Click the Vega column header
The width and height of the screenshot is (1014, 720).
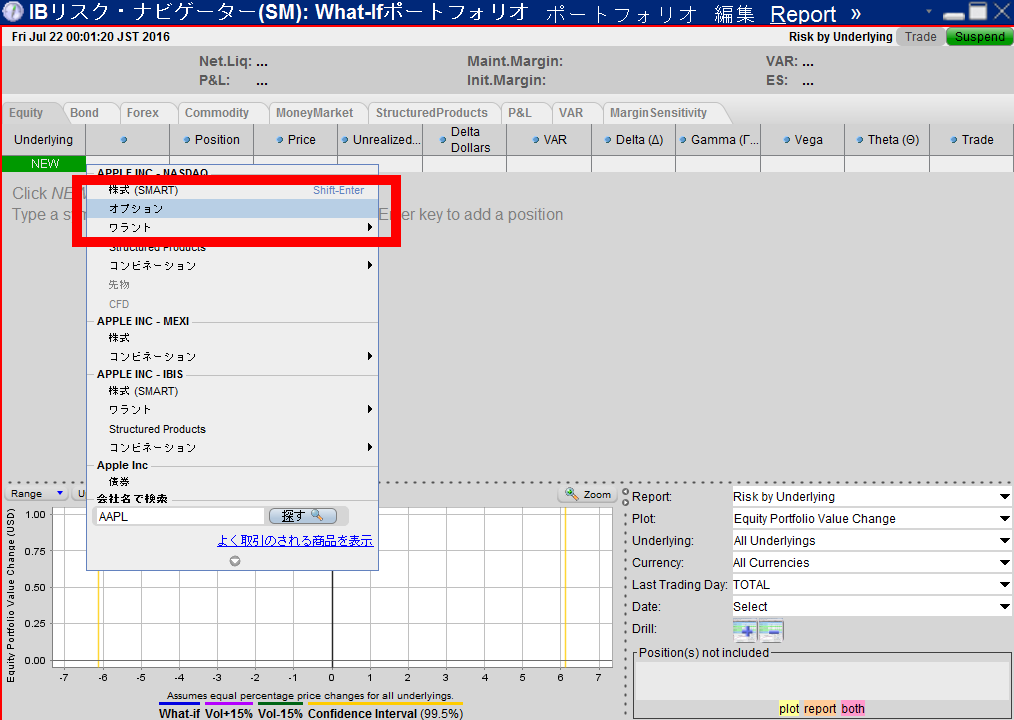tap(802, 140)
